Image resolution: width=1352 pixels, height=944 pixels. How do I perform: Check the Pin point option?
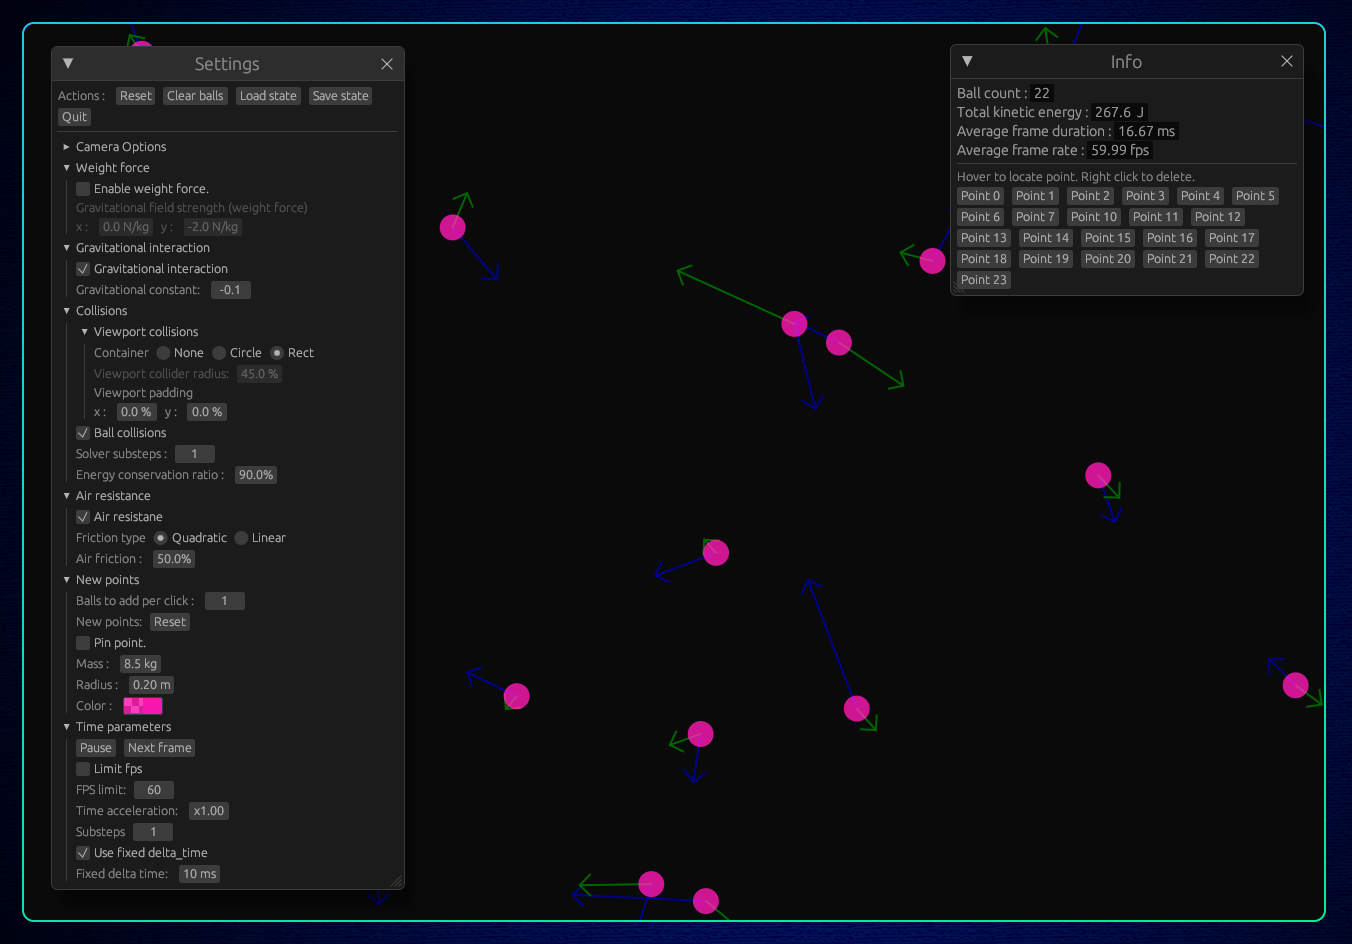[x=82, y=642]
